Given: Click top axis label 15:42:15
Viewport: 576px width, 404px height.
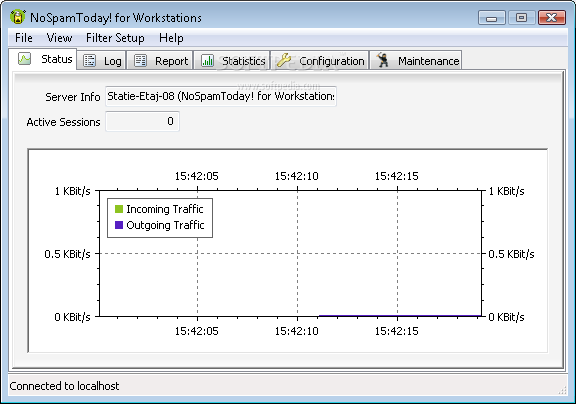Looking at the screenshot, I should click(396, 176).
